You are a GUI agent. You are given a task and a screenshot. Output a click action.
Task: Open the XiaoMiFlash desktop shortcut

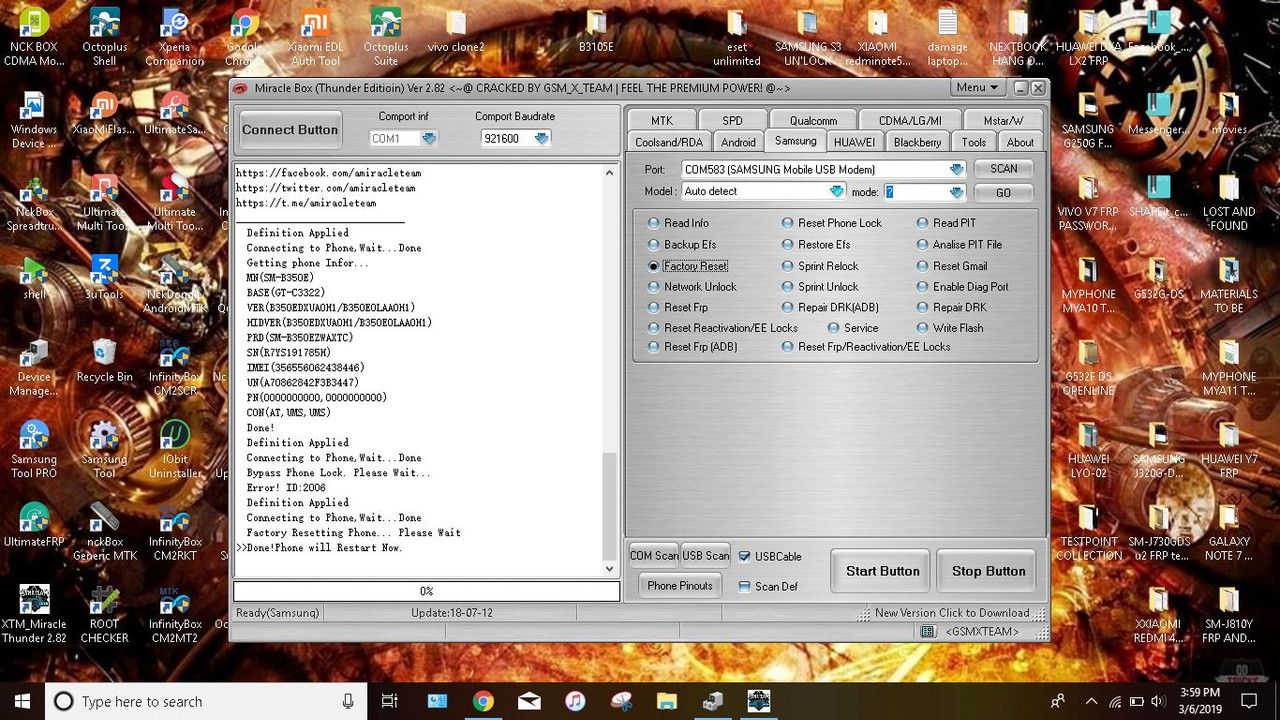[104, 113]
